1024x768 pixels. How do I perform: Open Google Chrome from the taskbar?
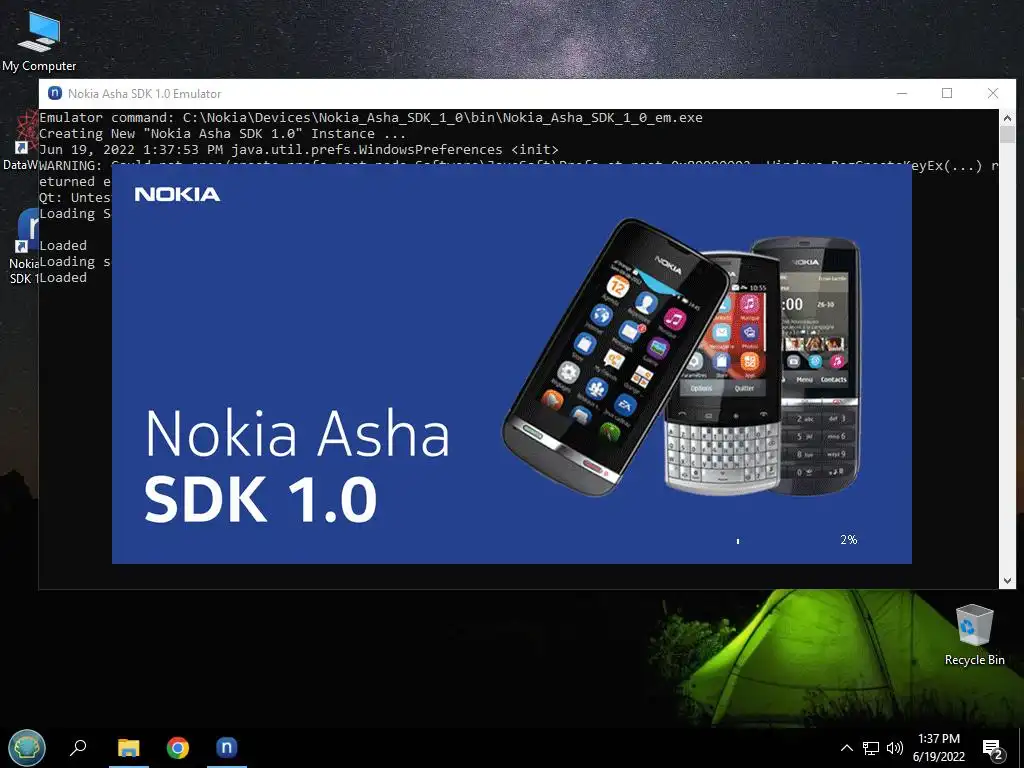pyautogui.click(x=178, y=747)
